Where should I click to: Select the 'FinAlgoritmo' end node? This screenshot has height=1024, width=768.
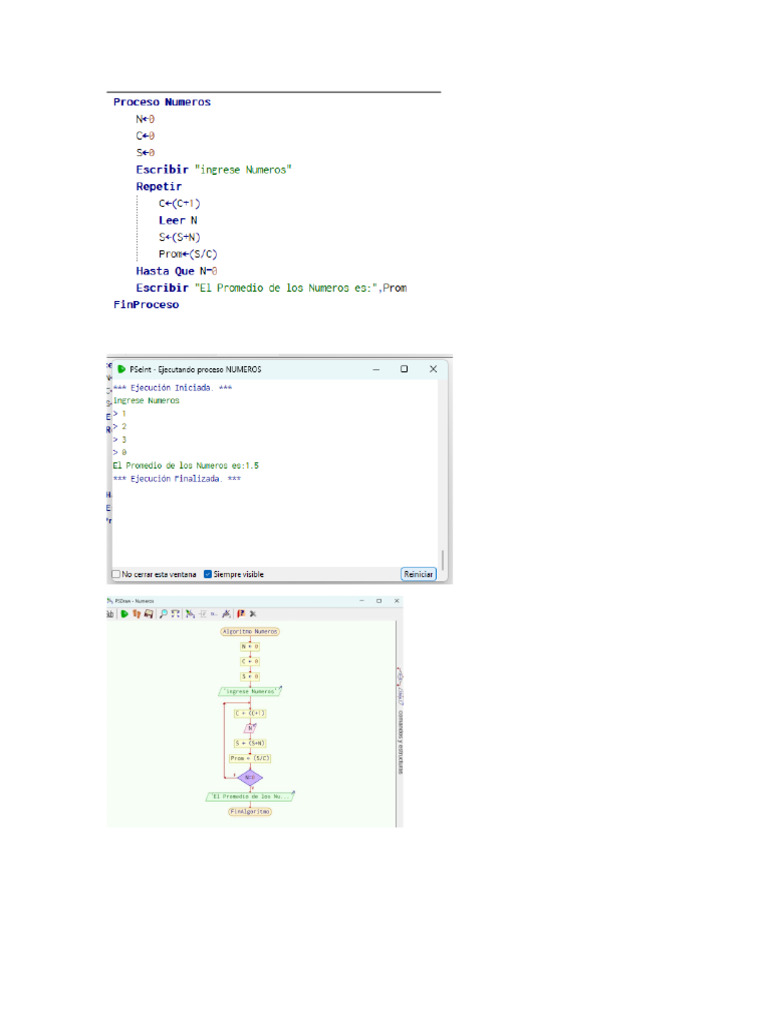tap(250, 812)
